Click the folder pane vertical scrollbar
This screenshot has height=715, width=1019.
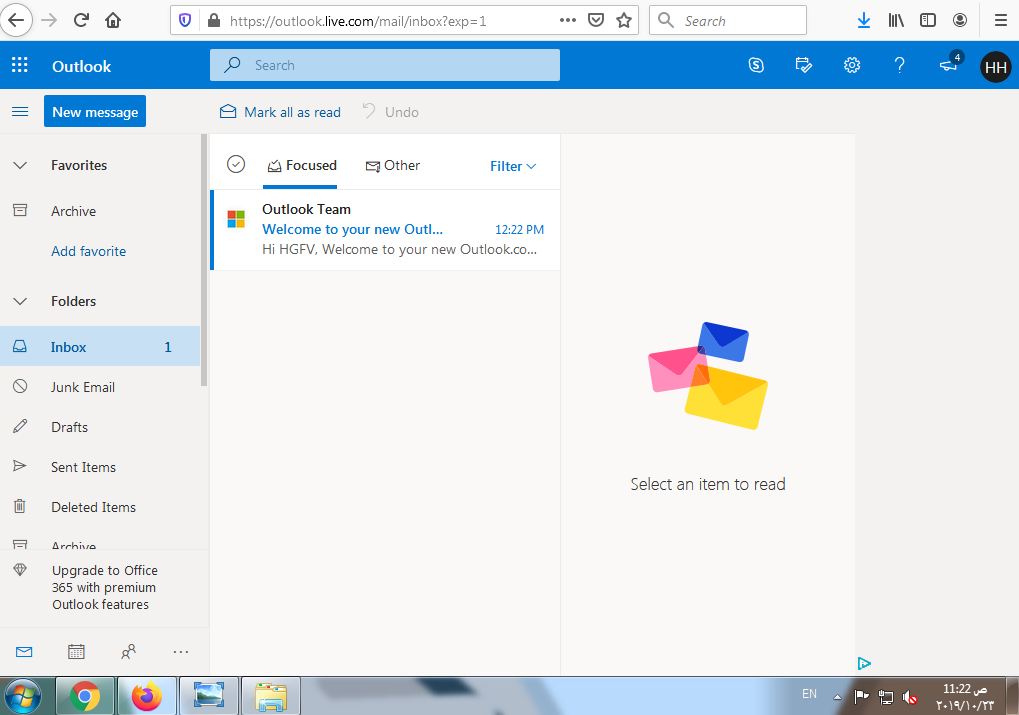click(204, 260)
